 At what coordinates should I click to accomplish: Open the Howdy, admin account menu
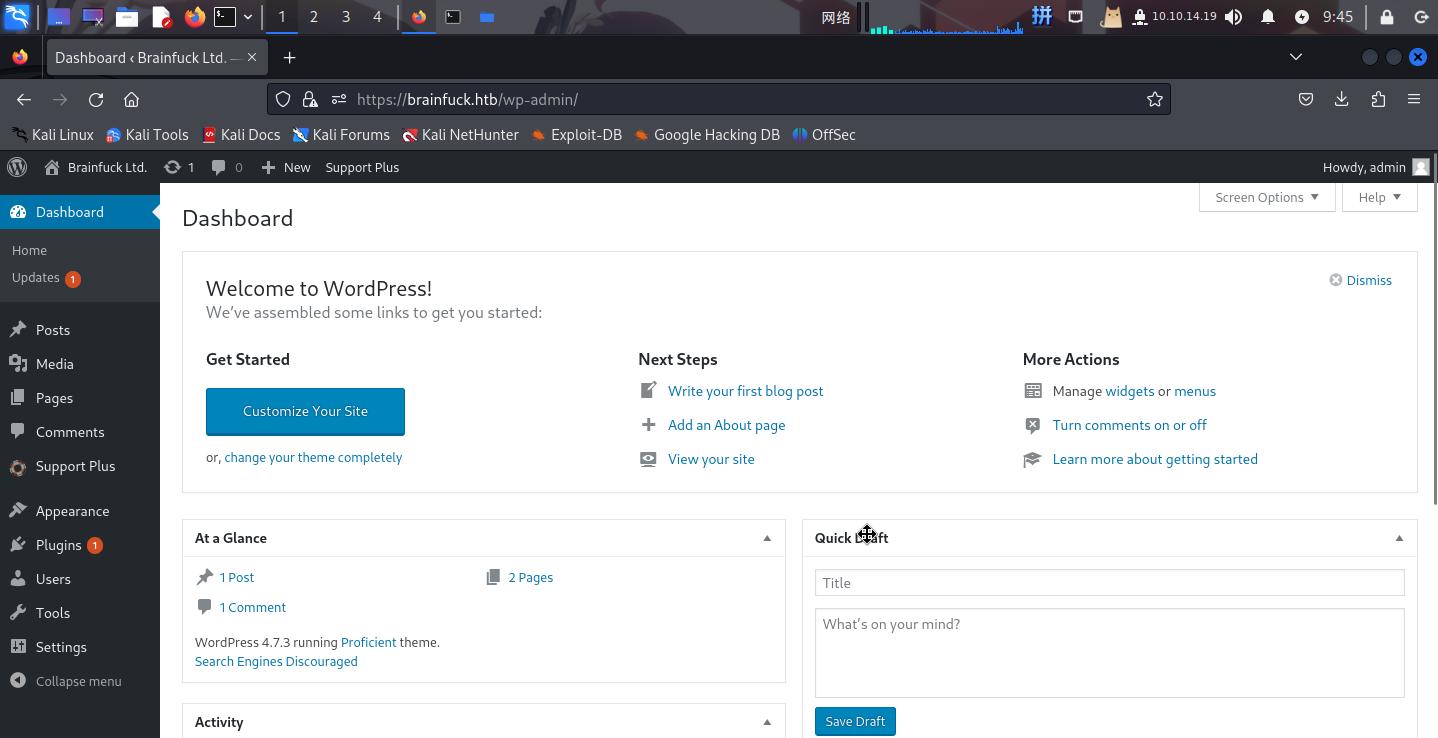point(1376,167)
